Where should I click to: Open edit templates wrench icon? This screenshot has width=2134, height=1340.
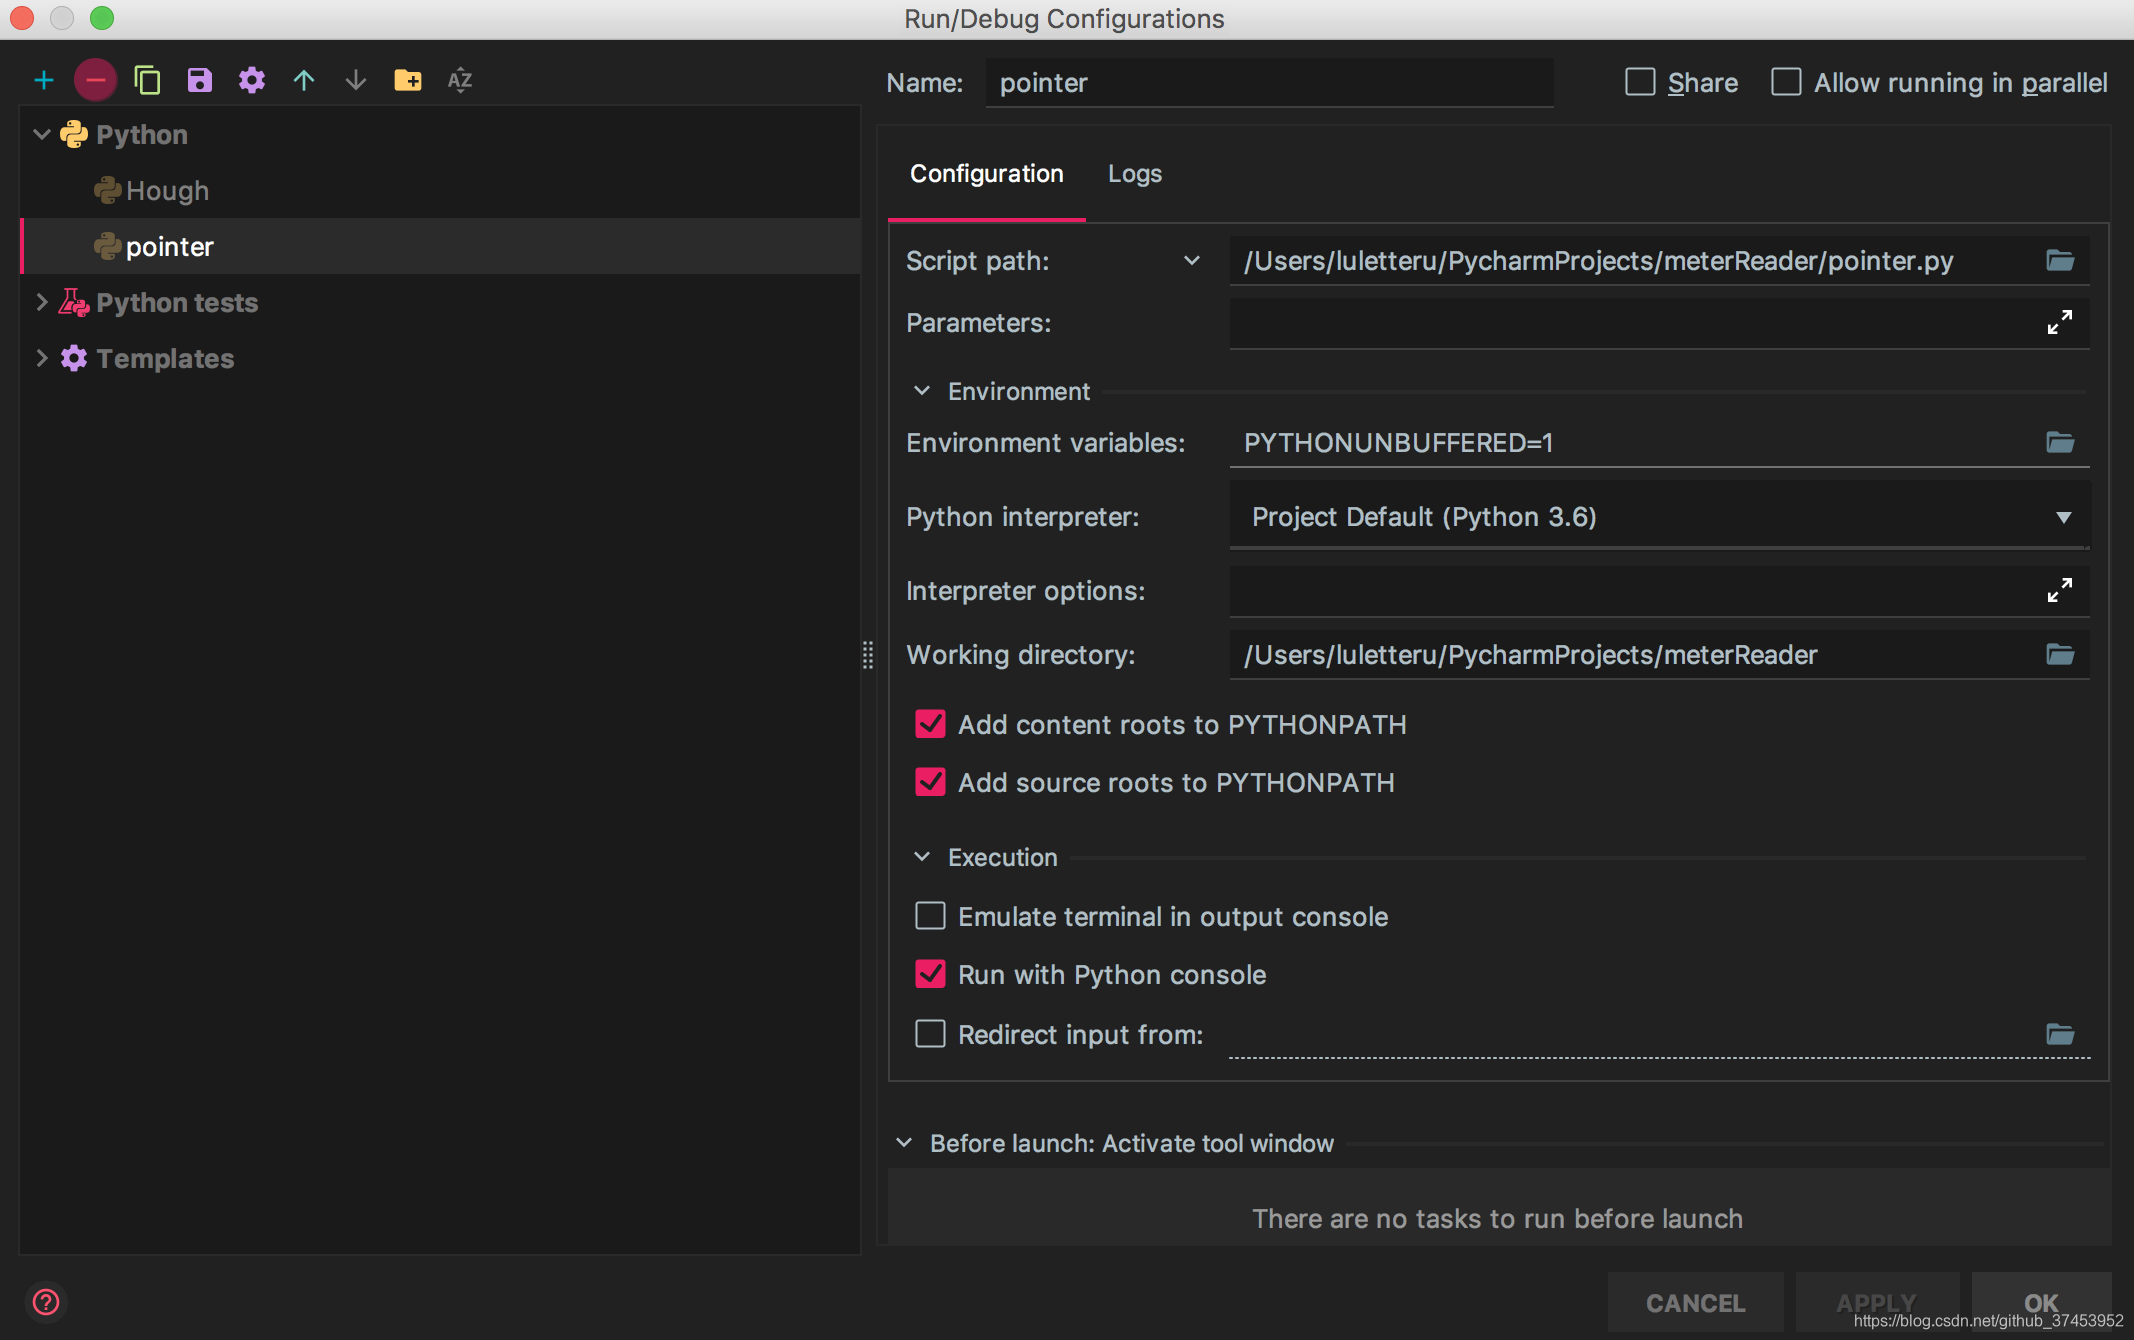pos(252,80)
